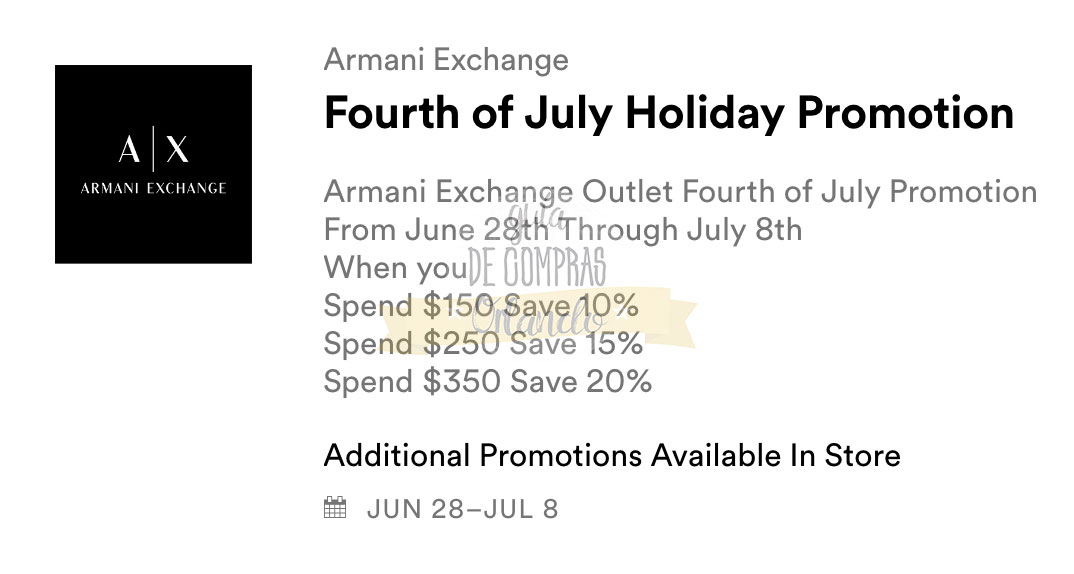
Task: Open the Fourth of July Holiday Promotion title
Action: pos(668,113)
